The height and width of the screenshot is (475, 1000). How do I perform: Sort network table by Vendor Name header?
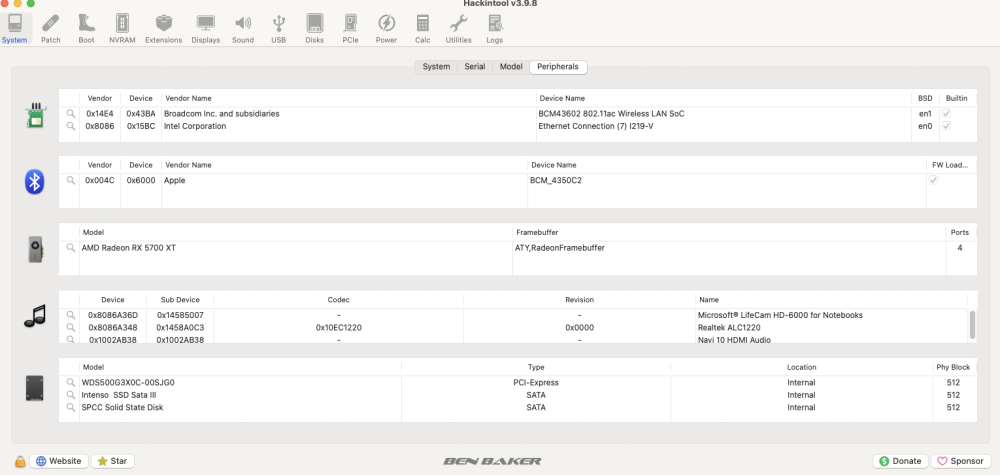(x=188, y=98)
